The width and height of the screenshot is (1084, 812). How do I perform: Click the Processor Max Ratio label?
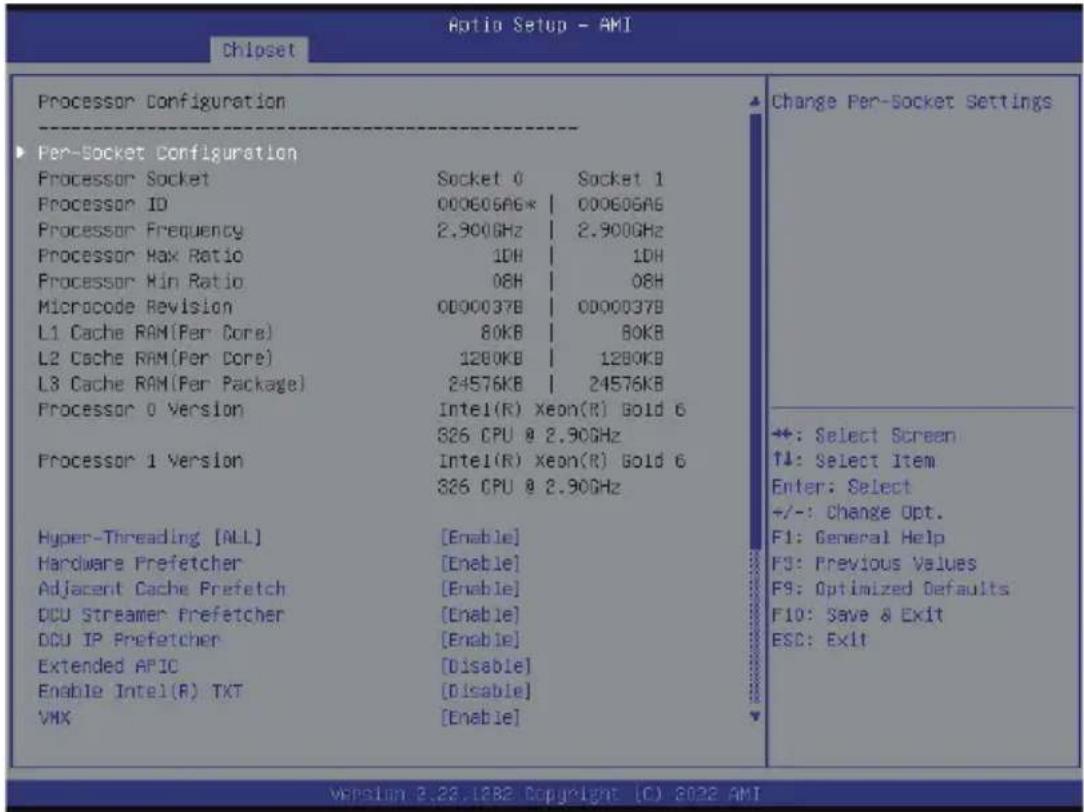[140, 256]
